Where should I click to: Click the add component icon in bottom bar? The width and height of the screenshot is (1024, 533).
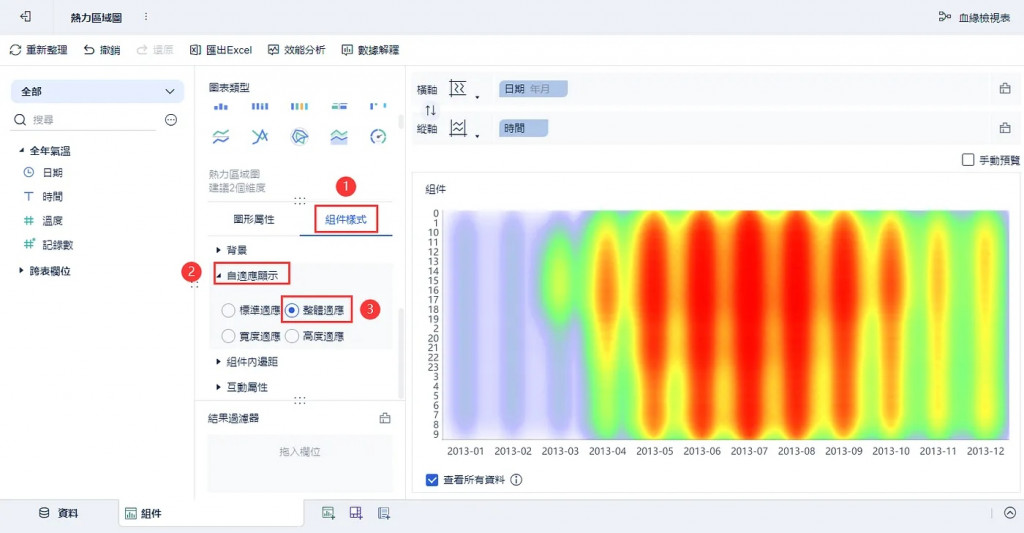[x=328, y=513]
